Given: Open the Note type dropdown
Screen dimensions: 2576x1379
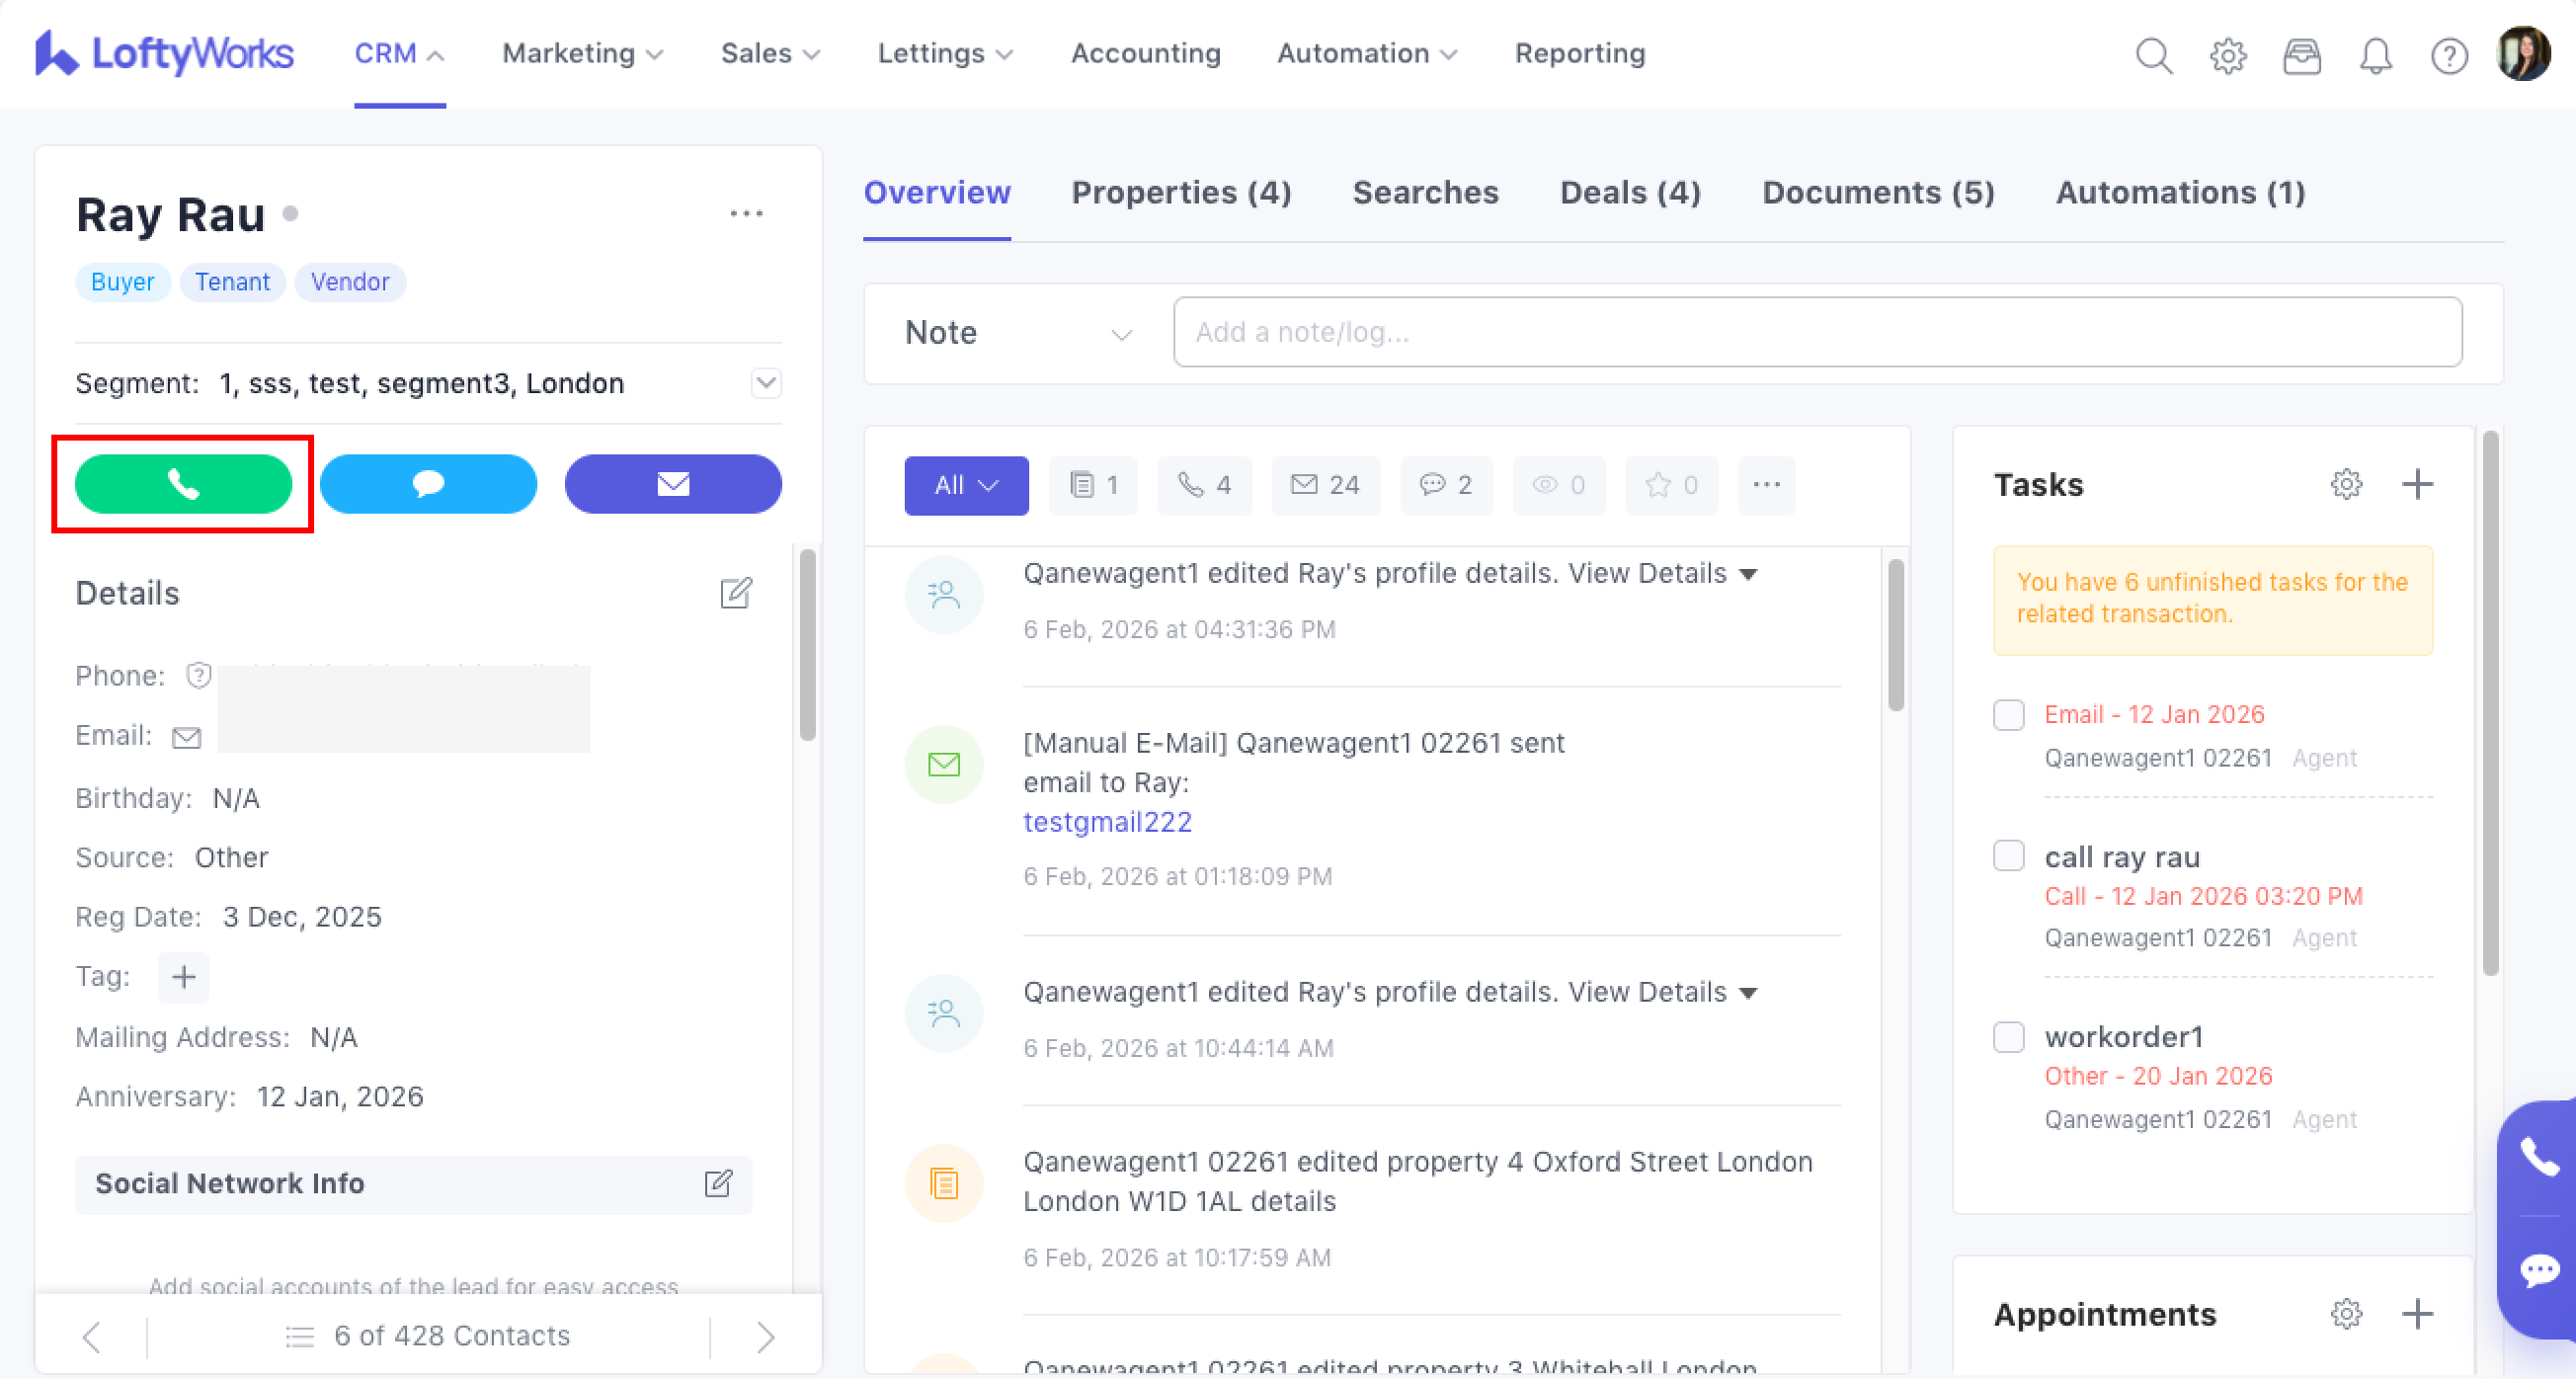Looking at the screenshot, I should pyautogui.click(x=1018, y=333).
